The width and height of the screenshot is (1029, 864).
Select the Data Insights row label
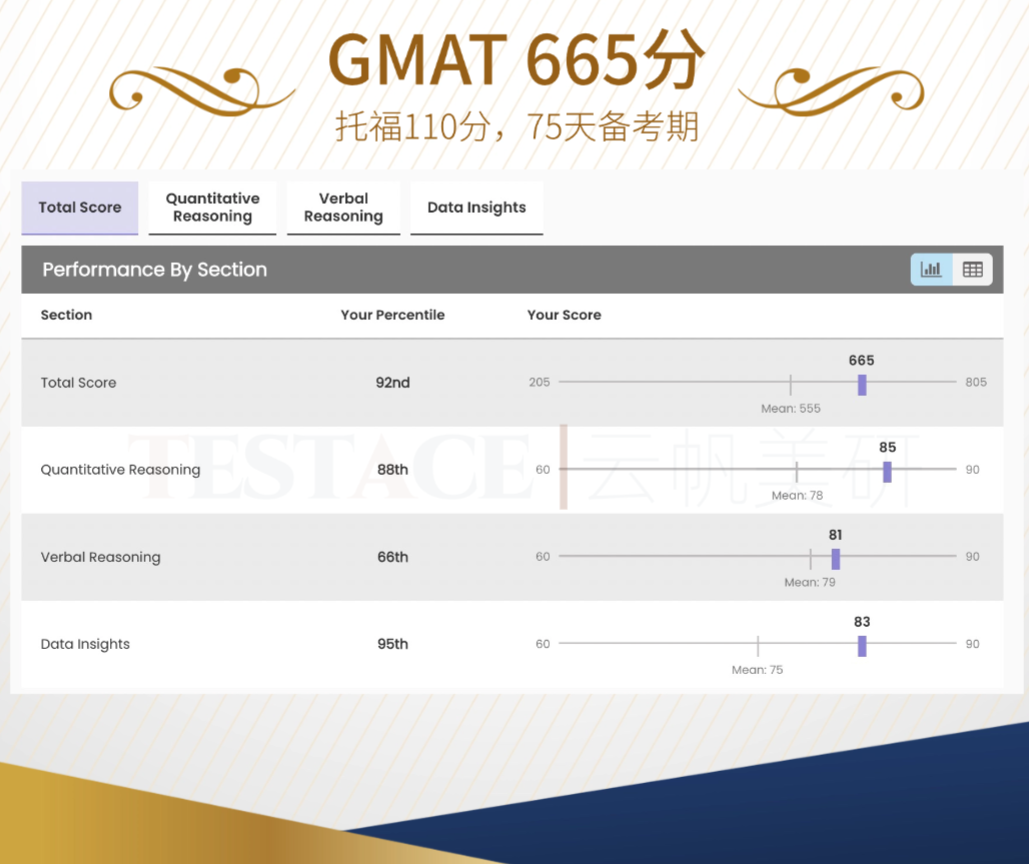coord(85,644)
